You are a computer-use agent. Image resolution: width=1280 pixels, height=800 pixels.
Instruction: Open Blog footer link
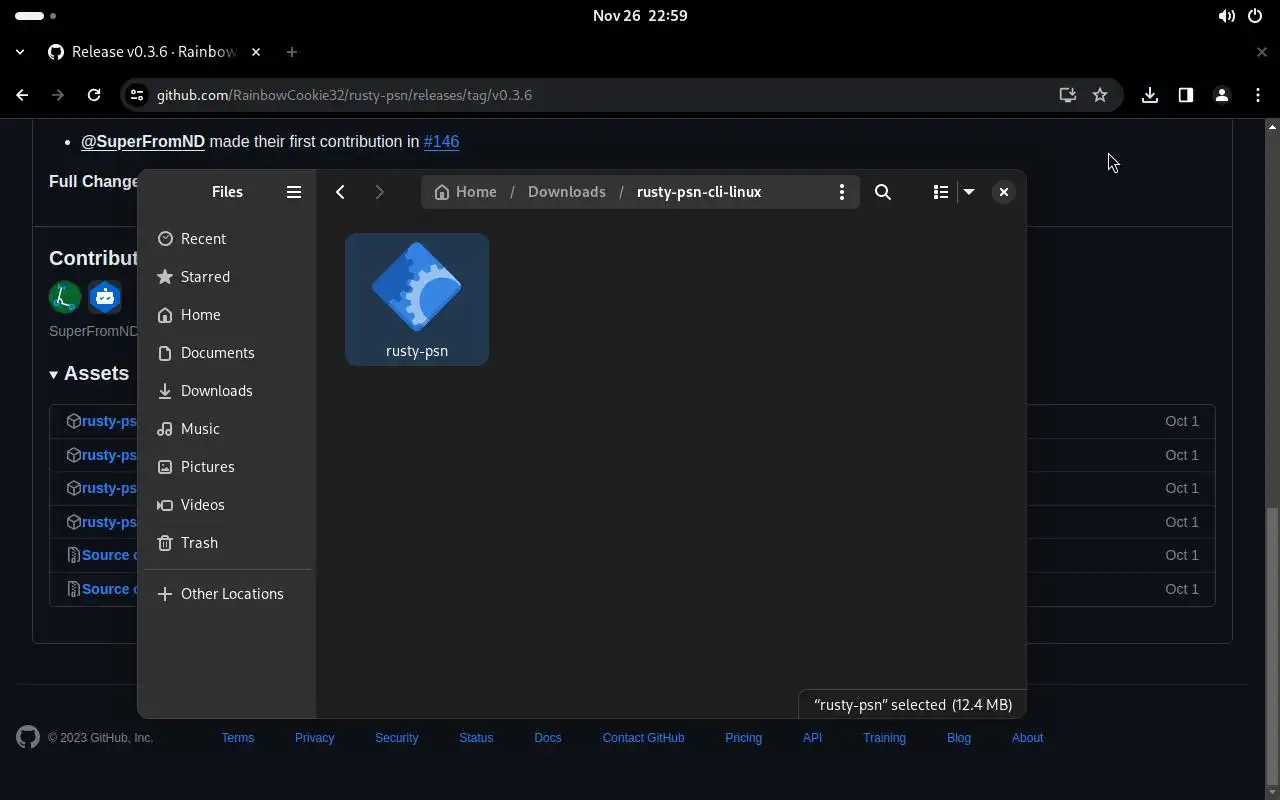[959, 738]
